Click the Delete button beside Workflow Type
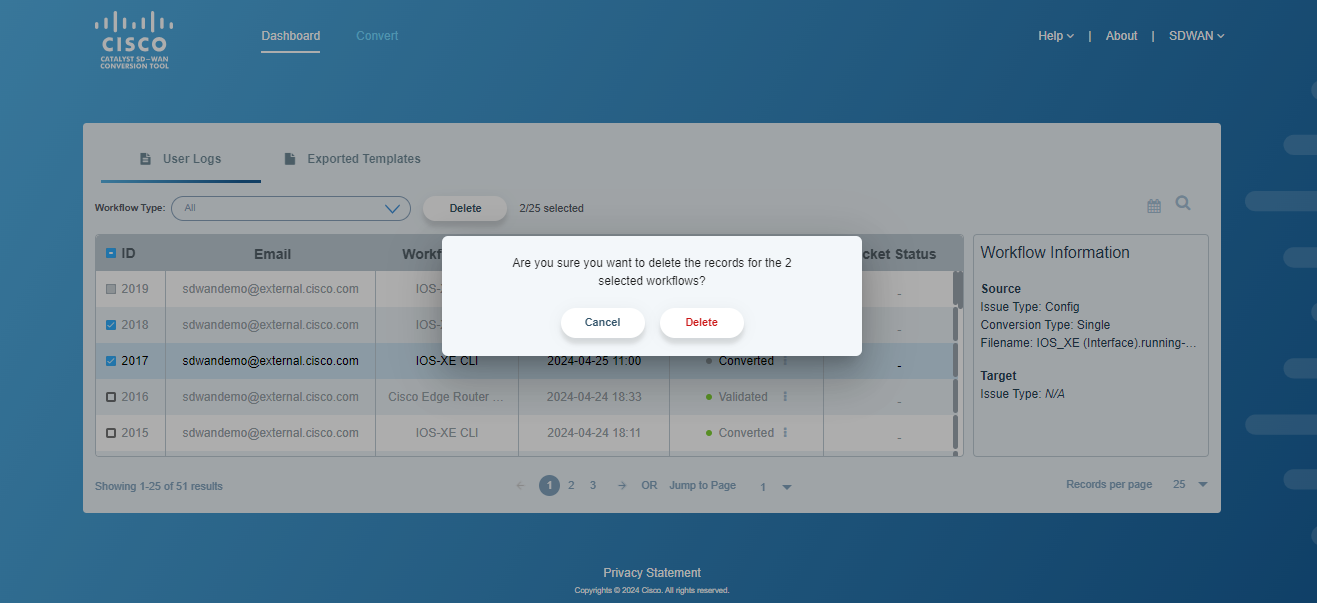The height and width of the screenshot is (603, 1317). tap(465, 208)
